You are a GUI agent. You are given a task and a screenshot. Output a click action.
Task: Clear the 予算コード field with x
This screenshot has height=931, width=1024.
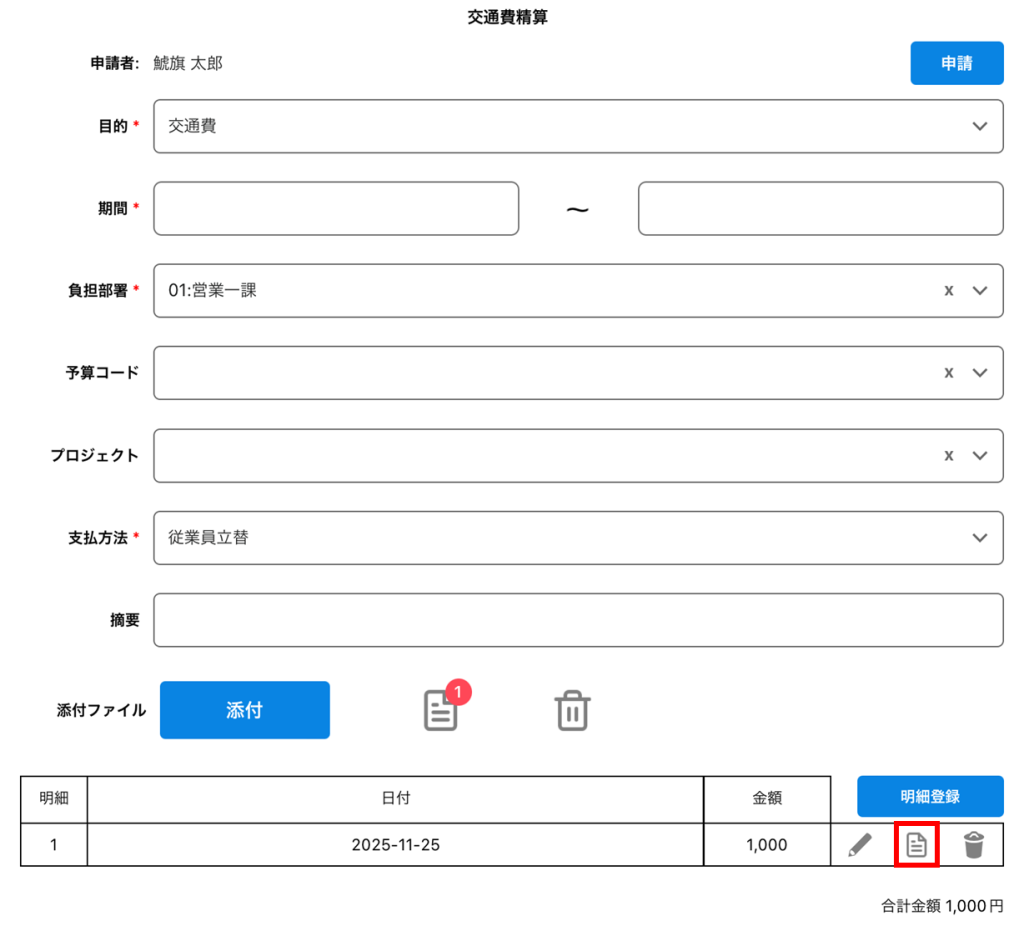[x=948, y=373]
